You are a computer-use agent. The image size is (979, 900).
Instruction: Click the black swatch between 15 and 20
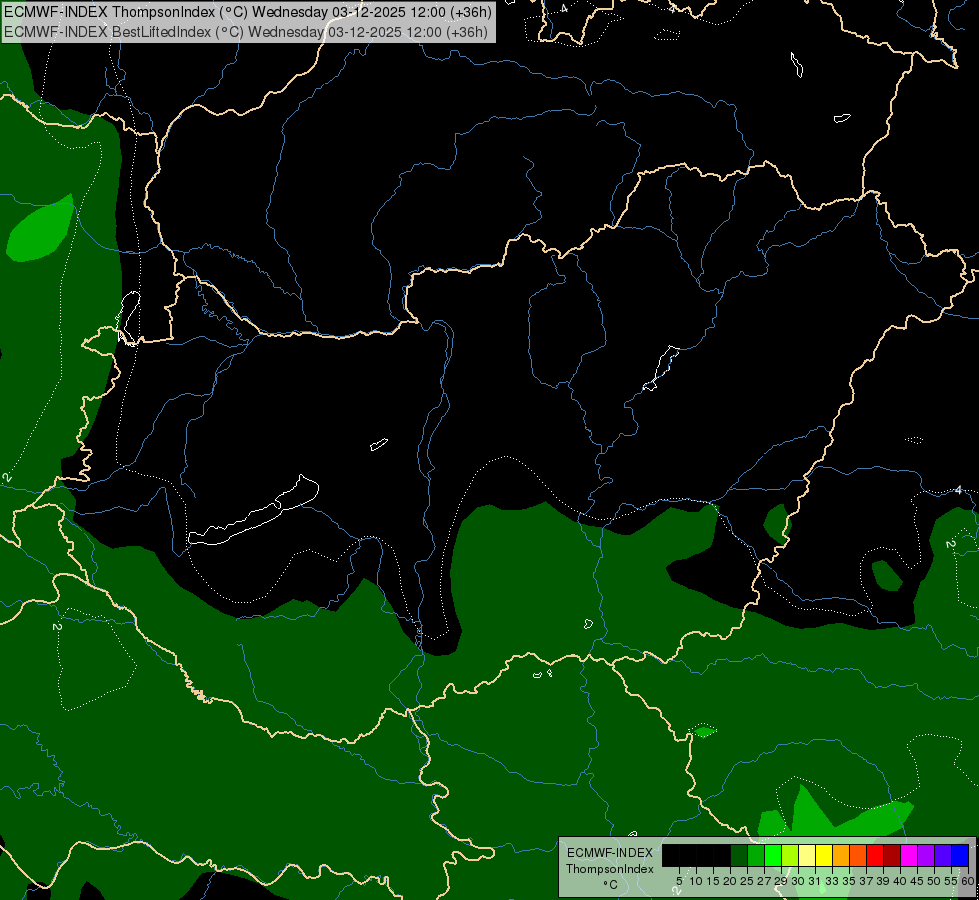tap(722, 855)
